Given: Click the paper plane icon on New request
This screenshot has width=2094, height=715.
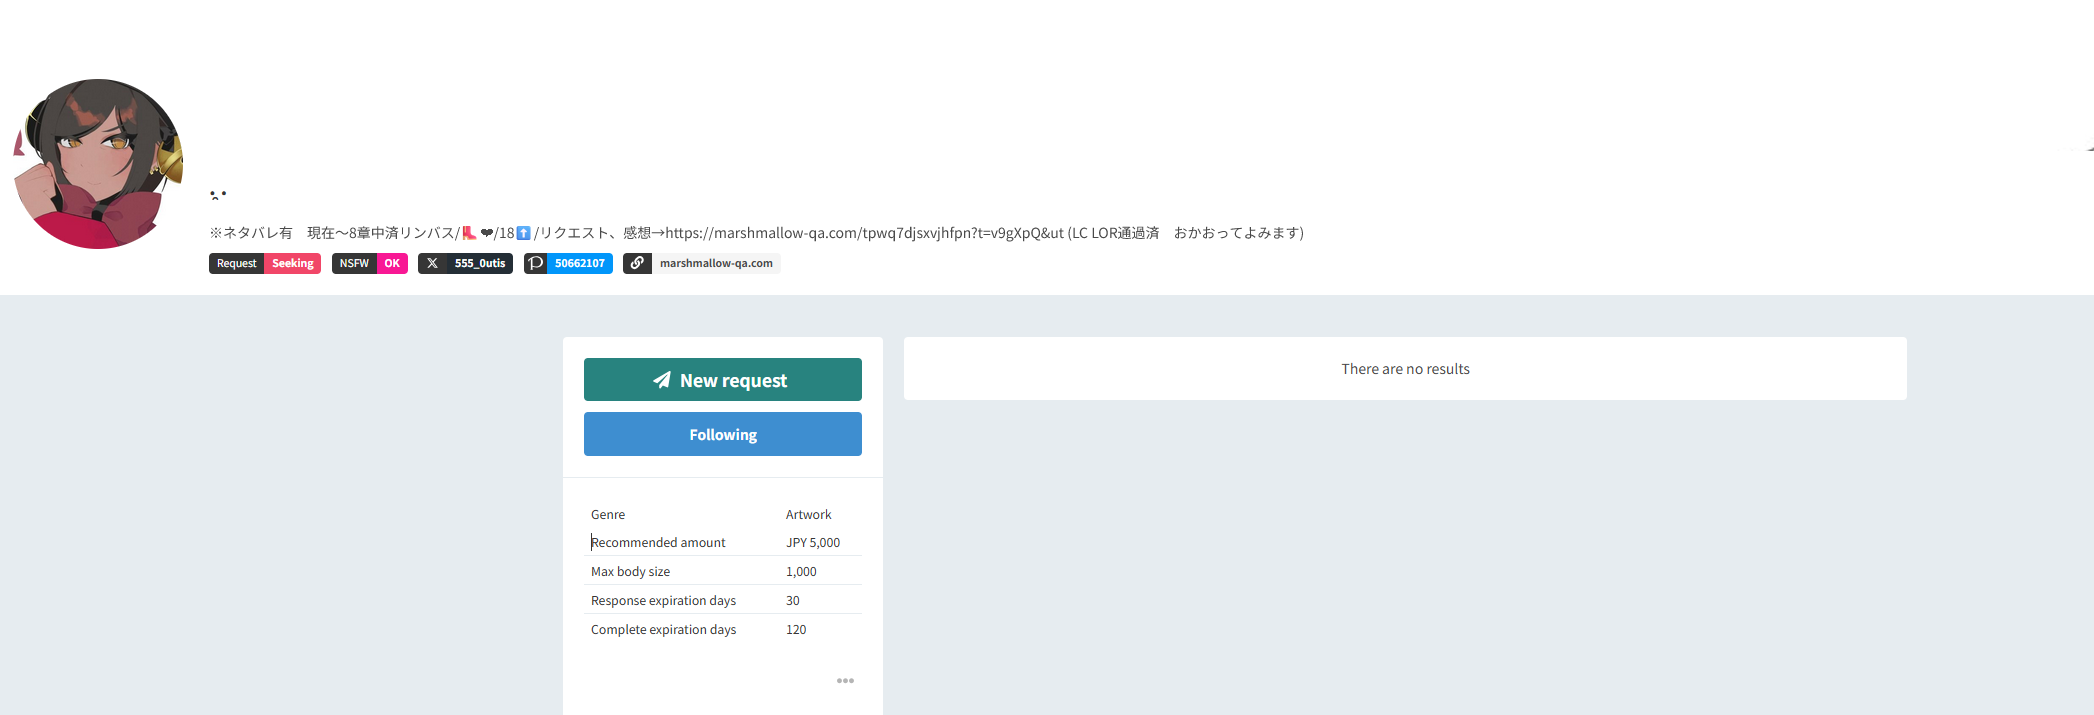Looking at the screenshot, I should click(x=662, y=380).
